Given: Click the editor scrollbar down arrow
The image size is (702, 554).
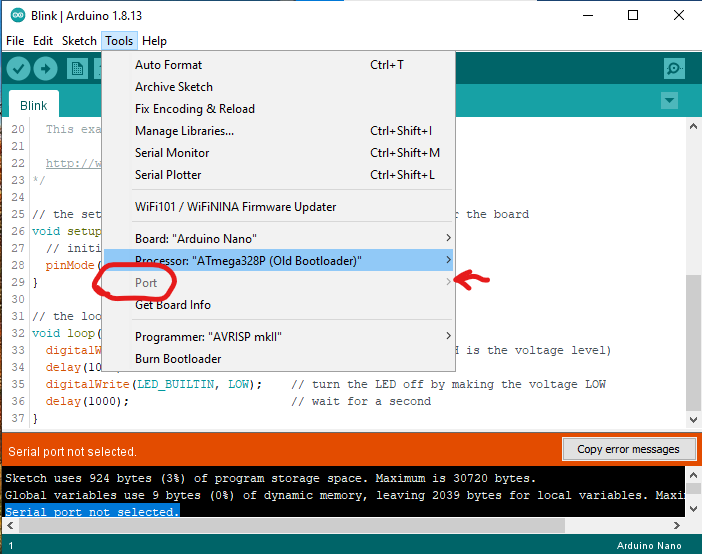Looking at the screenshot, I should click(x=693, y=420).
